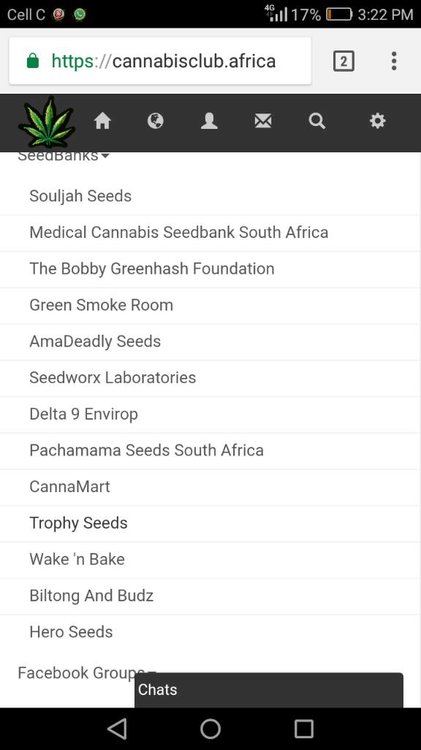This screenshot has height=750, width=421.
Task: Expand the Chats bar
Action: [269, 690]
